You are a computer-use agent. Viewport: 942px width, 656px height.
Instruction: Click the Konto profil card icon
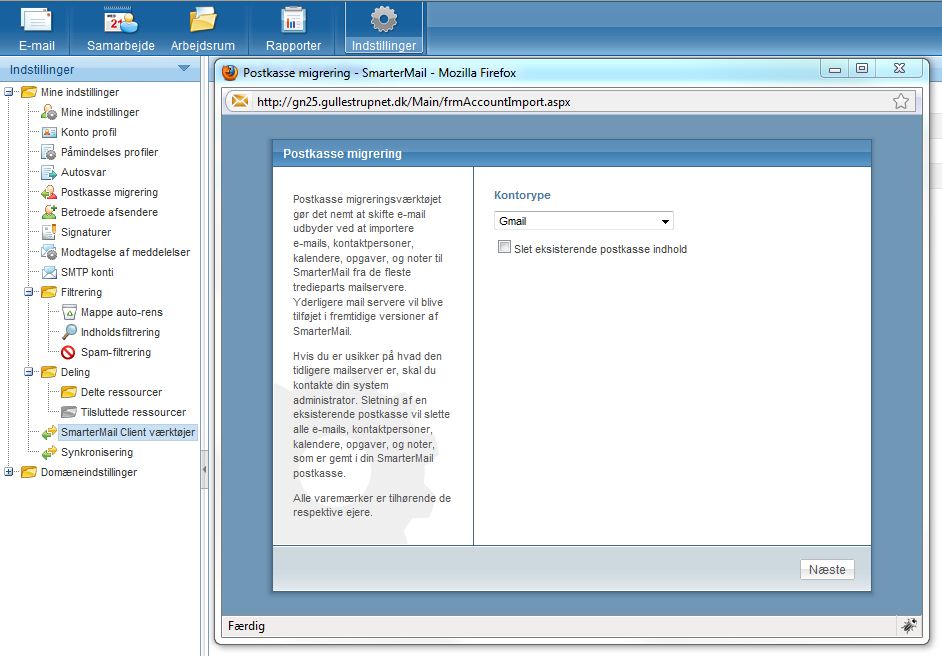(49, 132)
